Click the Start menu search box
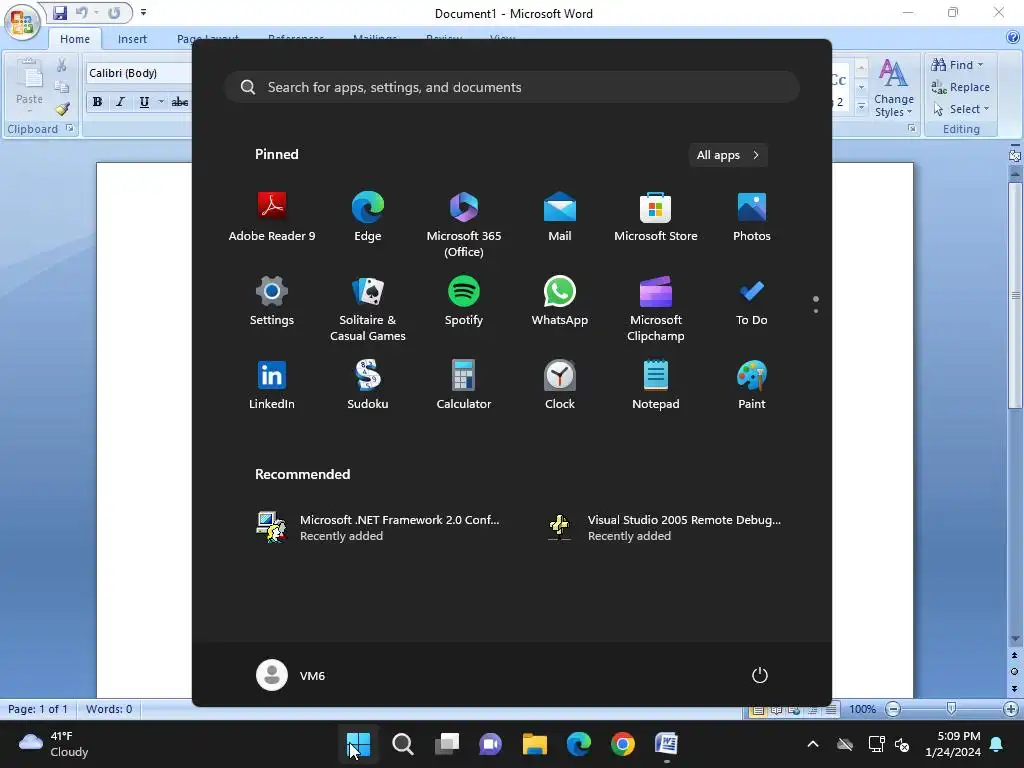This screenshot has width=1024, height=768. tap(512, 87)
